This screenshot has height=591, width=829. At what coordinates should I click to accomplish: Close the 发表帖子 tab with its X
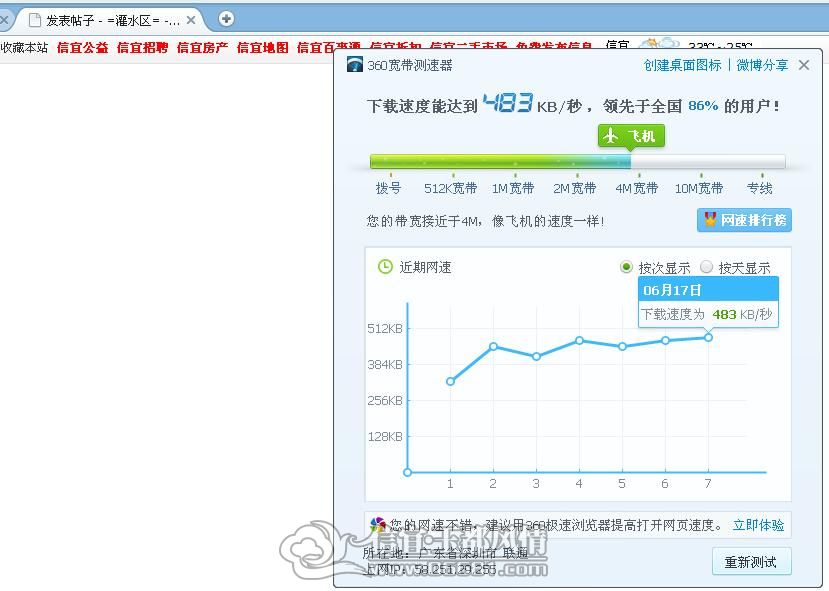coord(191,20)
